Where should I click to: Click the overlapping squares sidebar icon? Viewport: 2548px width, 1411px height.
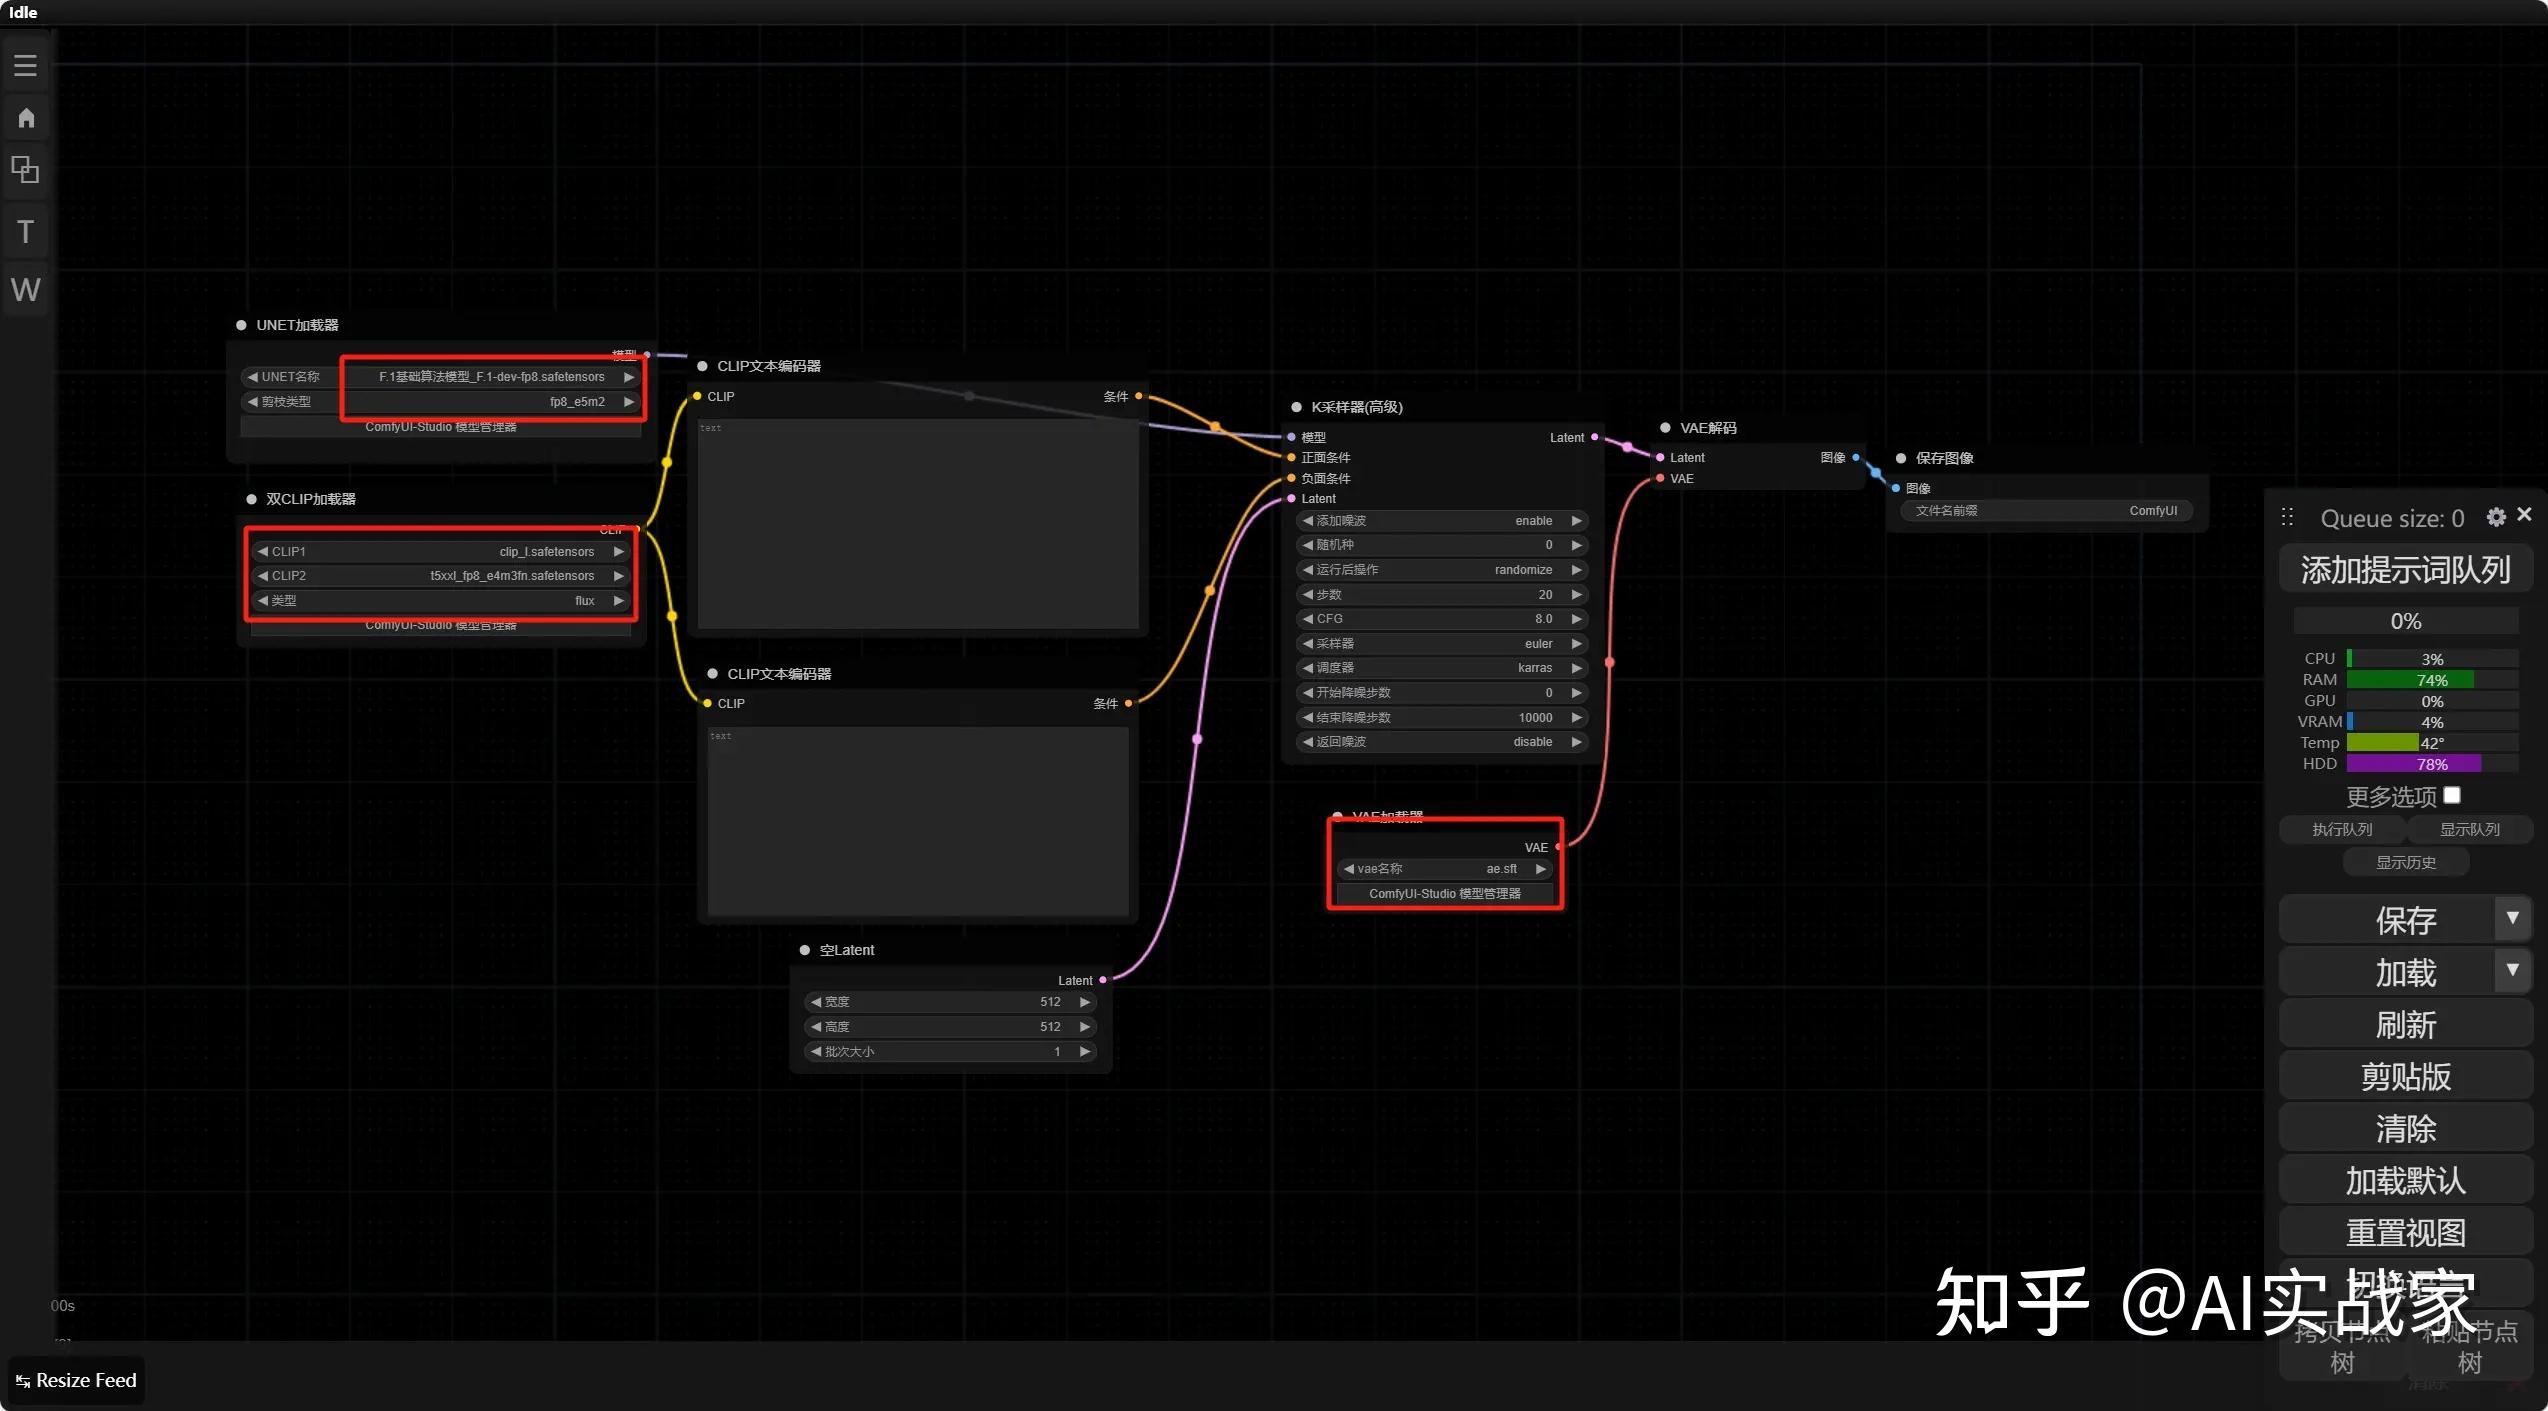[x=26, y=170]
